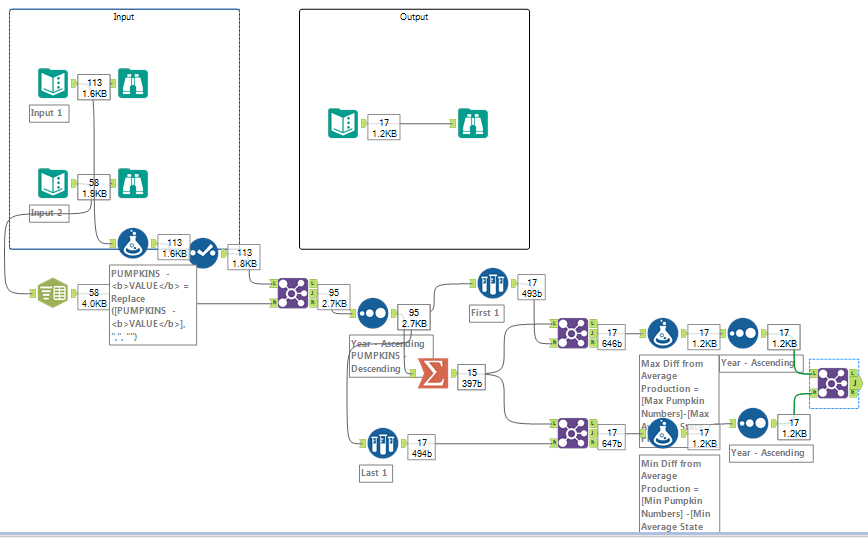Select the Sort tool labeled Year Ascending PUMPKINS Descending
The width and height of the screenshot is (868, 538).
tap(373, 313)
